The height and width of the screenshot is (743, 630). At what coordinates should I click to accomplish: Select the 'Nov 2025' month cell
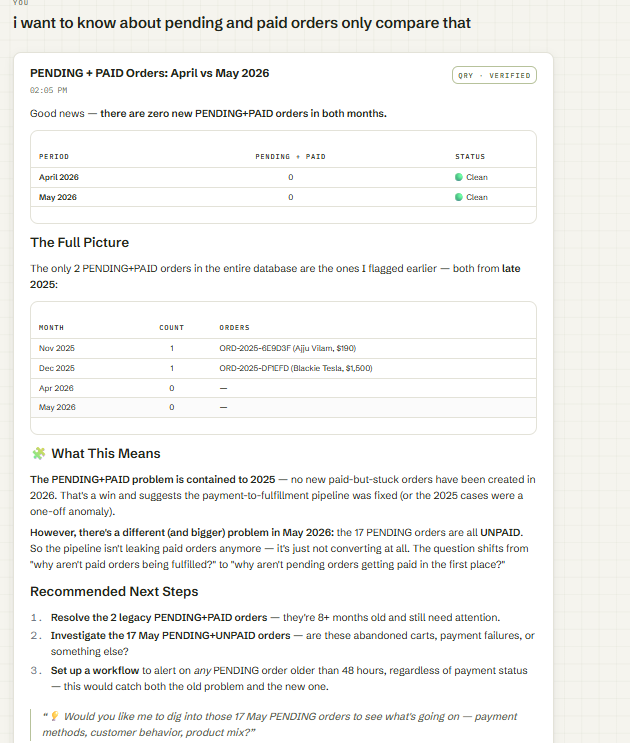[57, 348]
